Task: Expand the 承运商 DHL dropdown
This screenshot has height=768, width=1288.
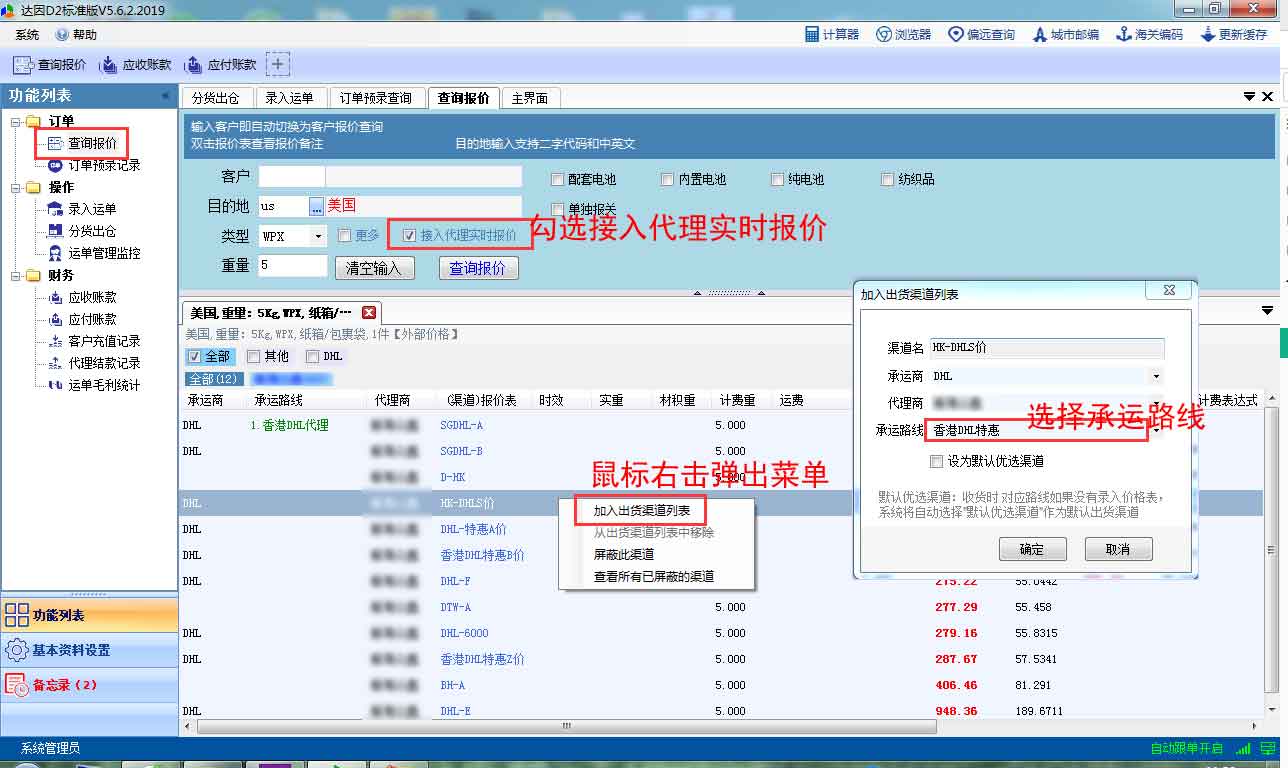Action: 1156,377
